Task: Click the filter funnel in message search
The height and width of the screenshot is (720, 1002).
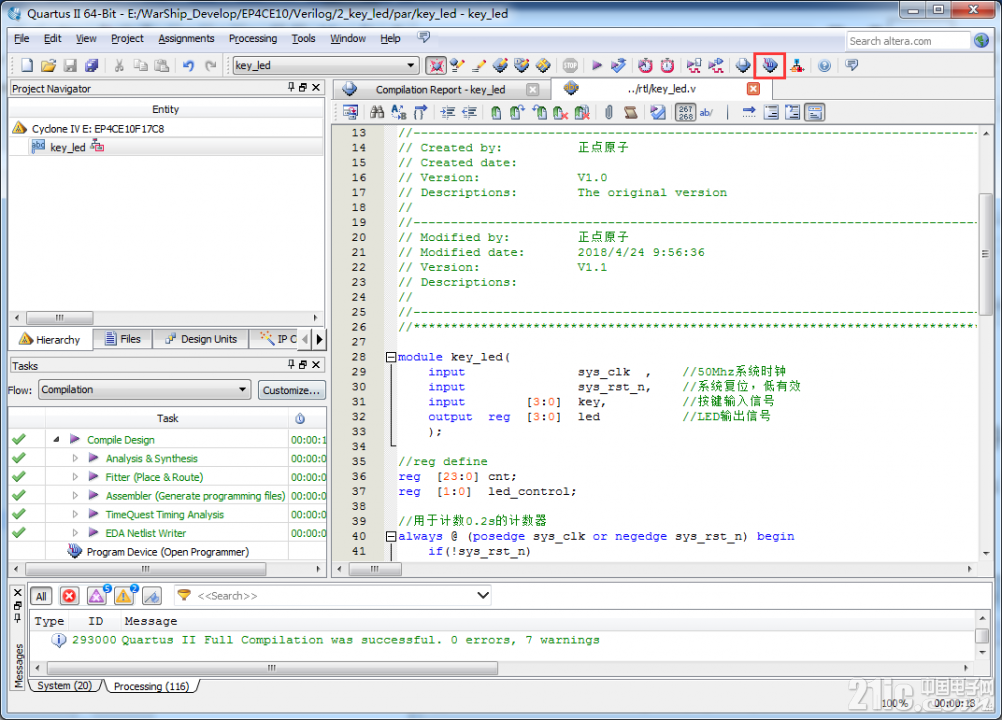Action: [184, 595]
